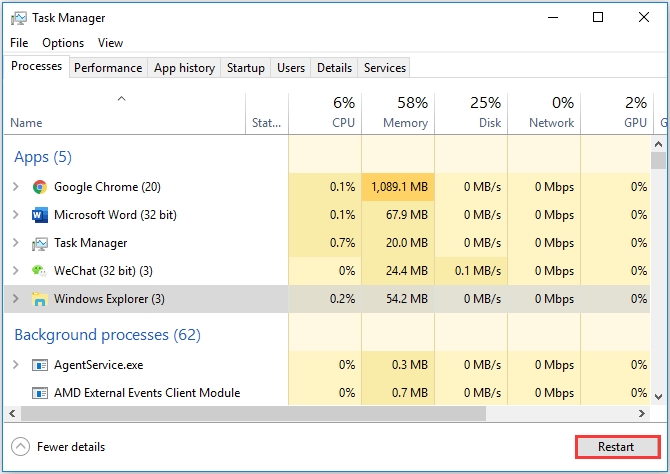Expand the Windows Explorer (3) group
The image size is (670, 474).
pyautogui.click(x=16, y=299)
